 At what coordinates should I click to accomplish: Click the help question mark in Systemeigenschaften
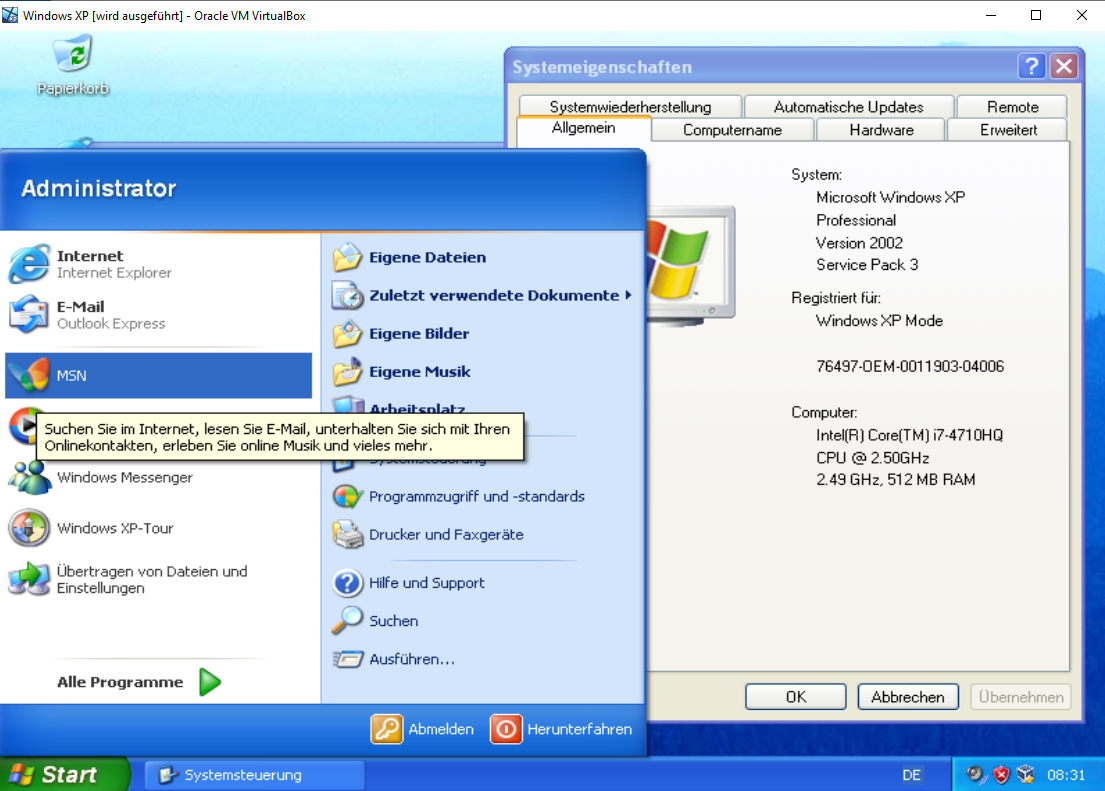point(1032,66)
